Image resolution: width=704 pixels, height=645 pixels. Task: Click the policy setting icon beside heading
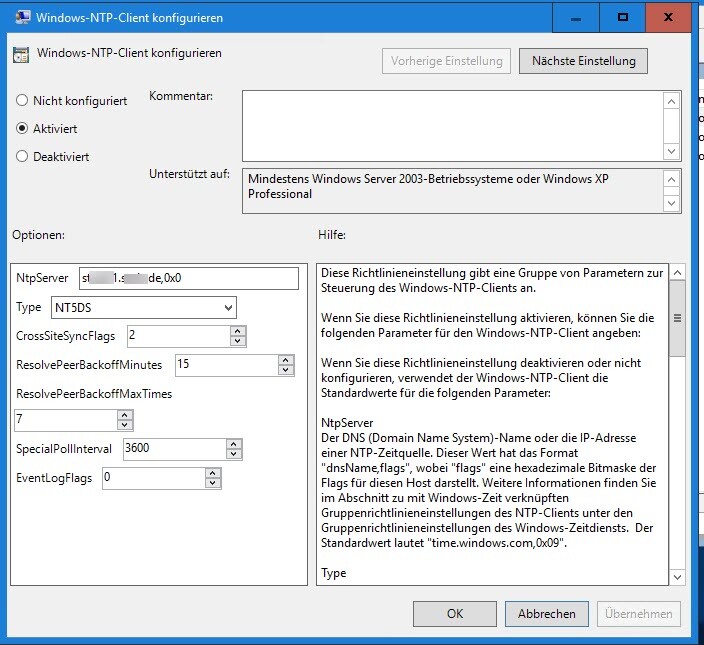point(21,54)
